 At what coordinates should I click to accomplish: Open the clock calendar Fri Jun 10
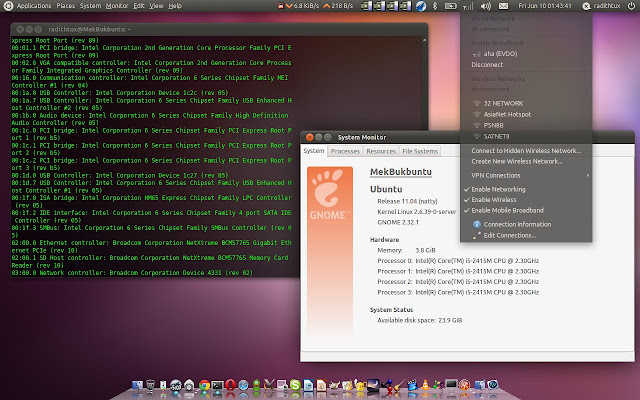click(545, 6)
